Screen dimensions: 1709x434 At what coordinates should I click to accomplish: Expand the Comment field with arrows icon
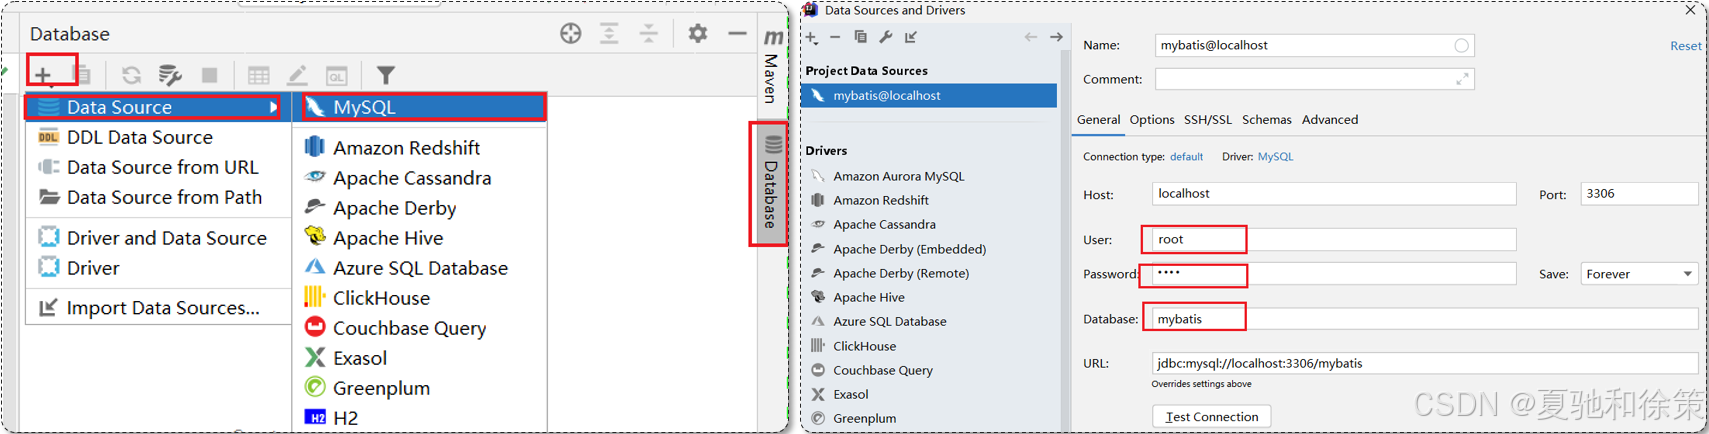click(x=1462, y=79)
